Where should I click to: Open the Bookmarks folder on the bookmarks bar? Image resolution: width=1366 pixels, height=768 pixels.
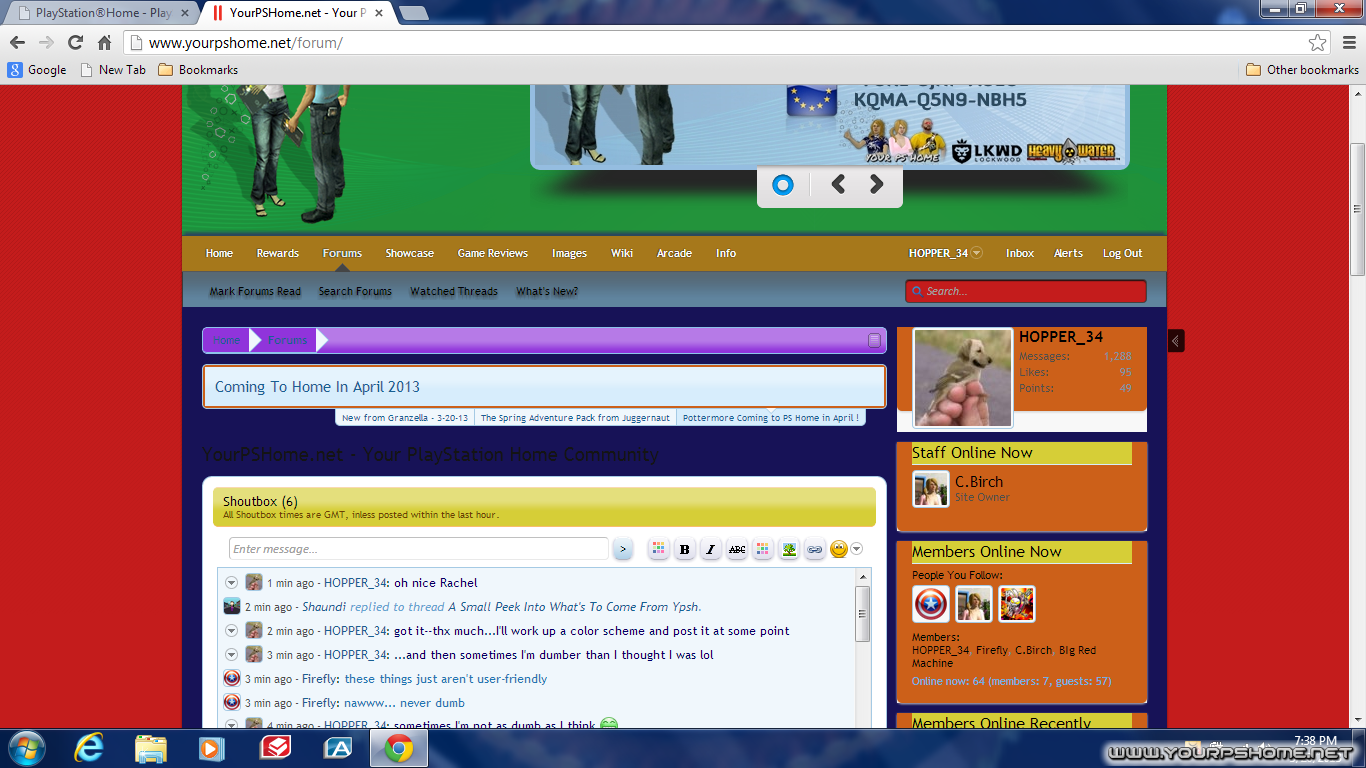[x=198, y=70]
